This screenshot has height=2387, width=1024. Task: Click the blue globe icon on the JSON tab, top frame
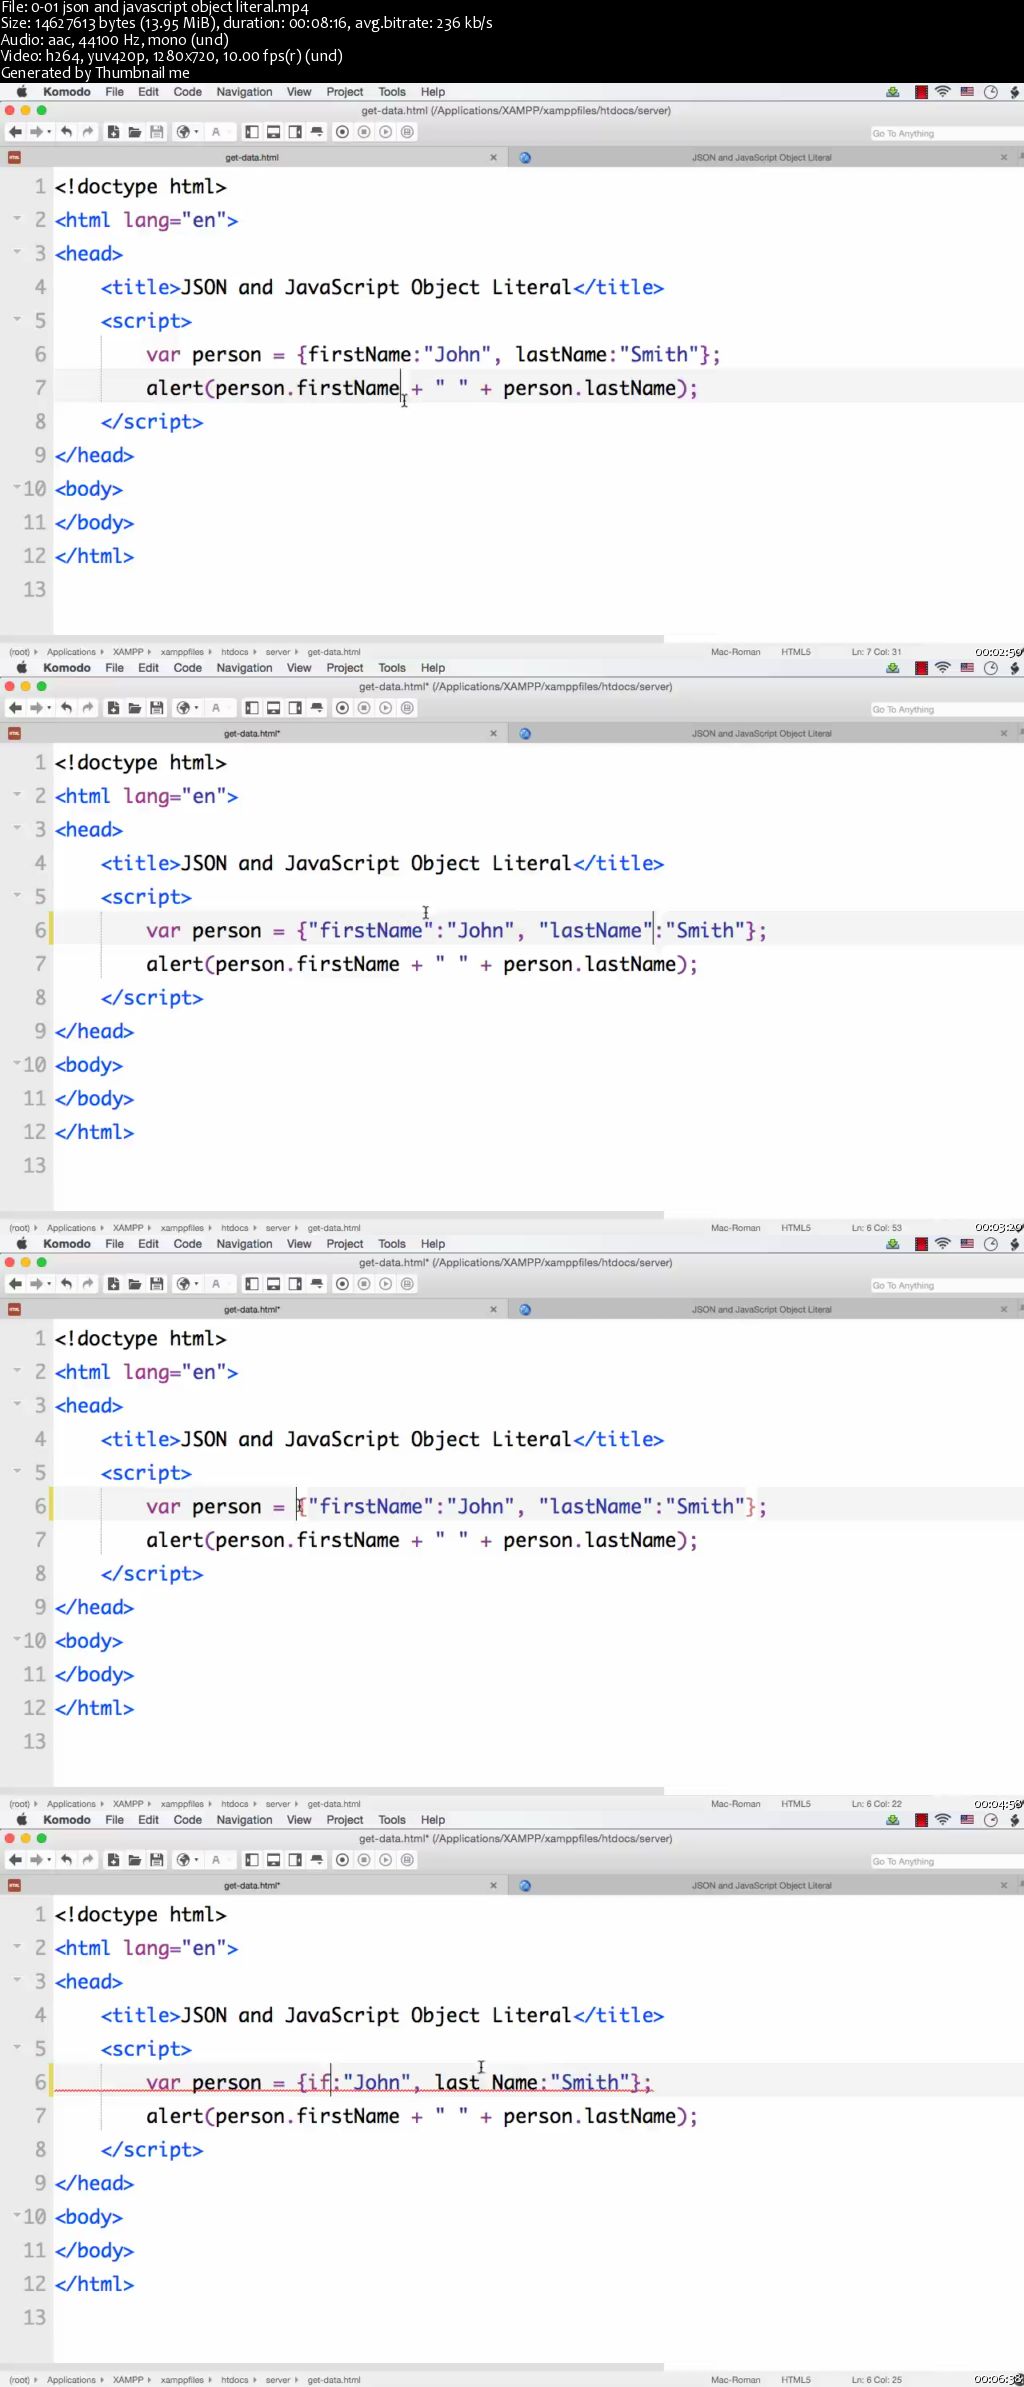click(525, 157)
